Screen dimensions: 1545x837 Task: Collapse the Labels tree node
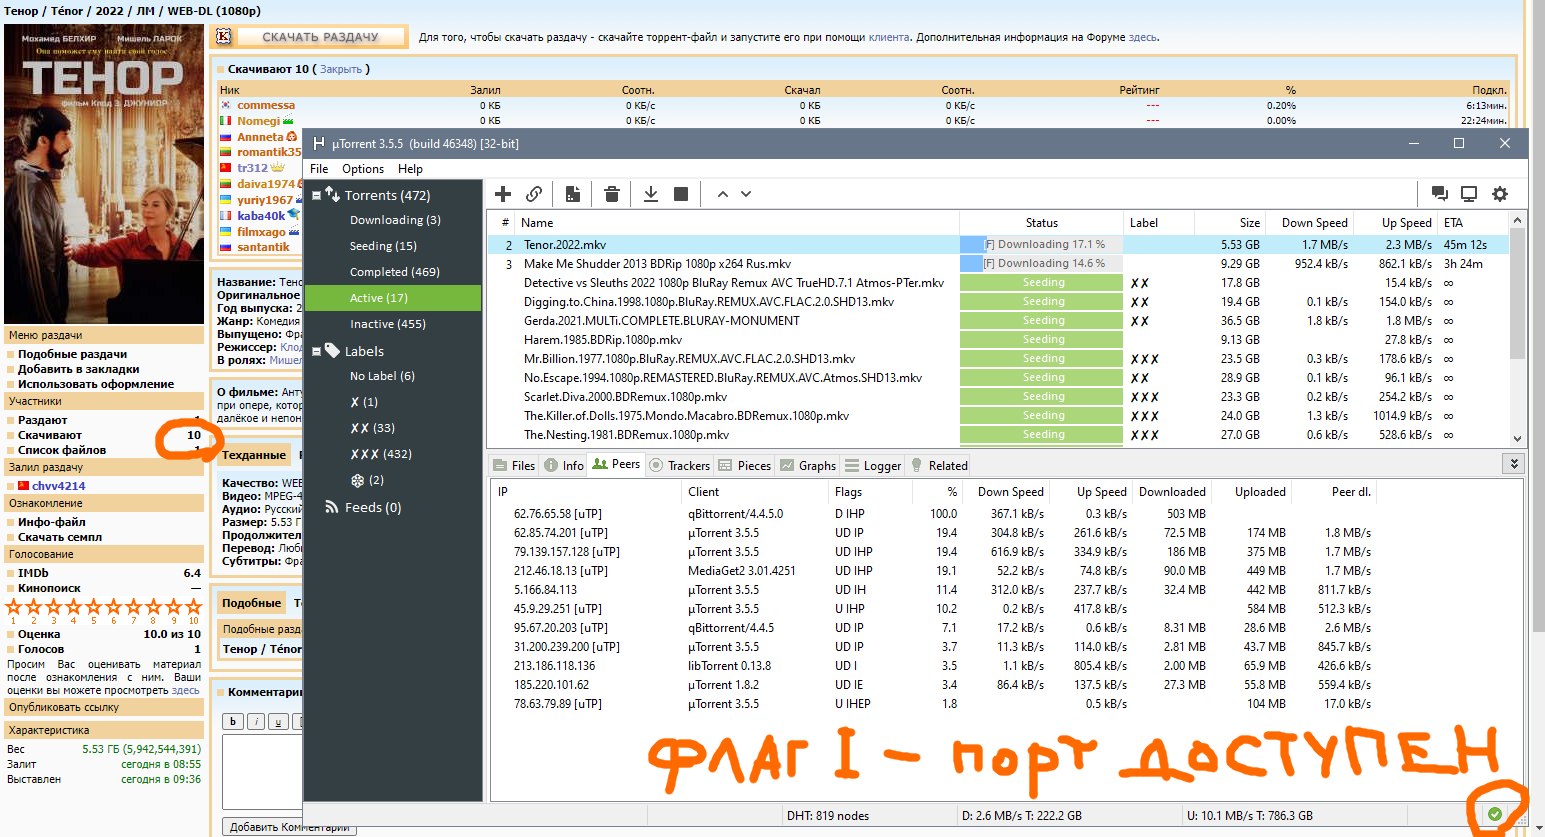pos(316,352)
